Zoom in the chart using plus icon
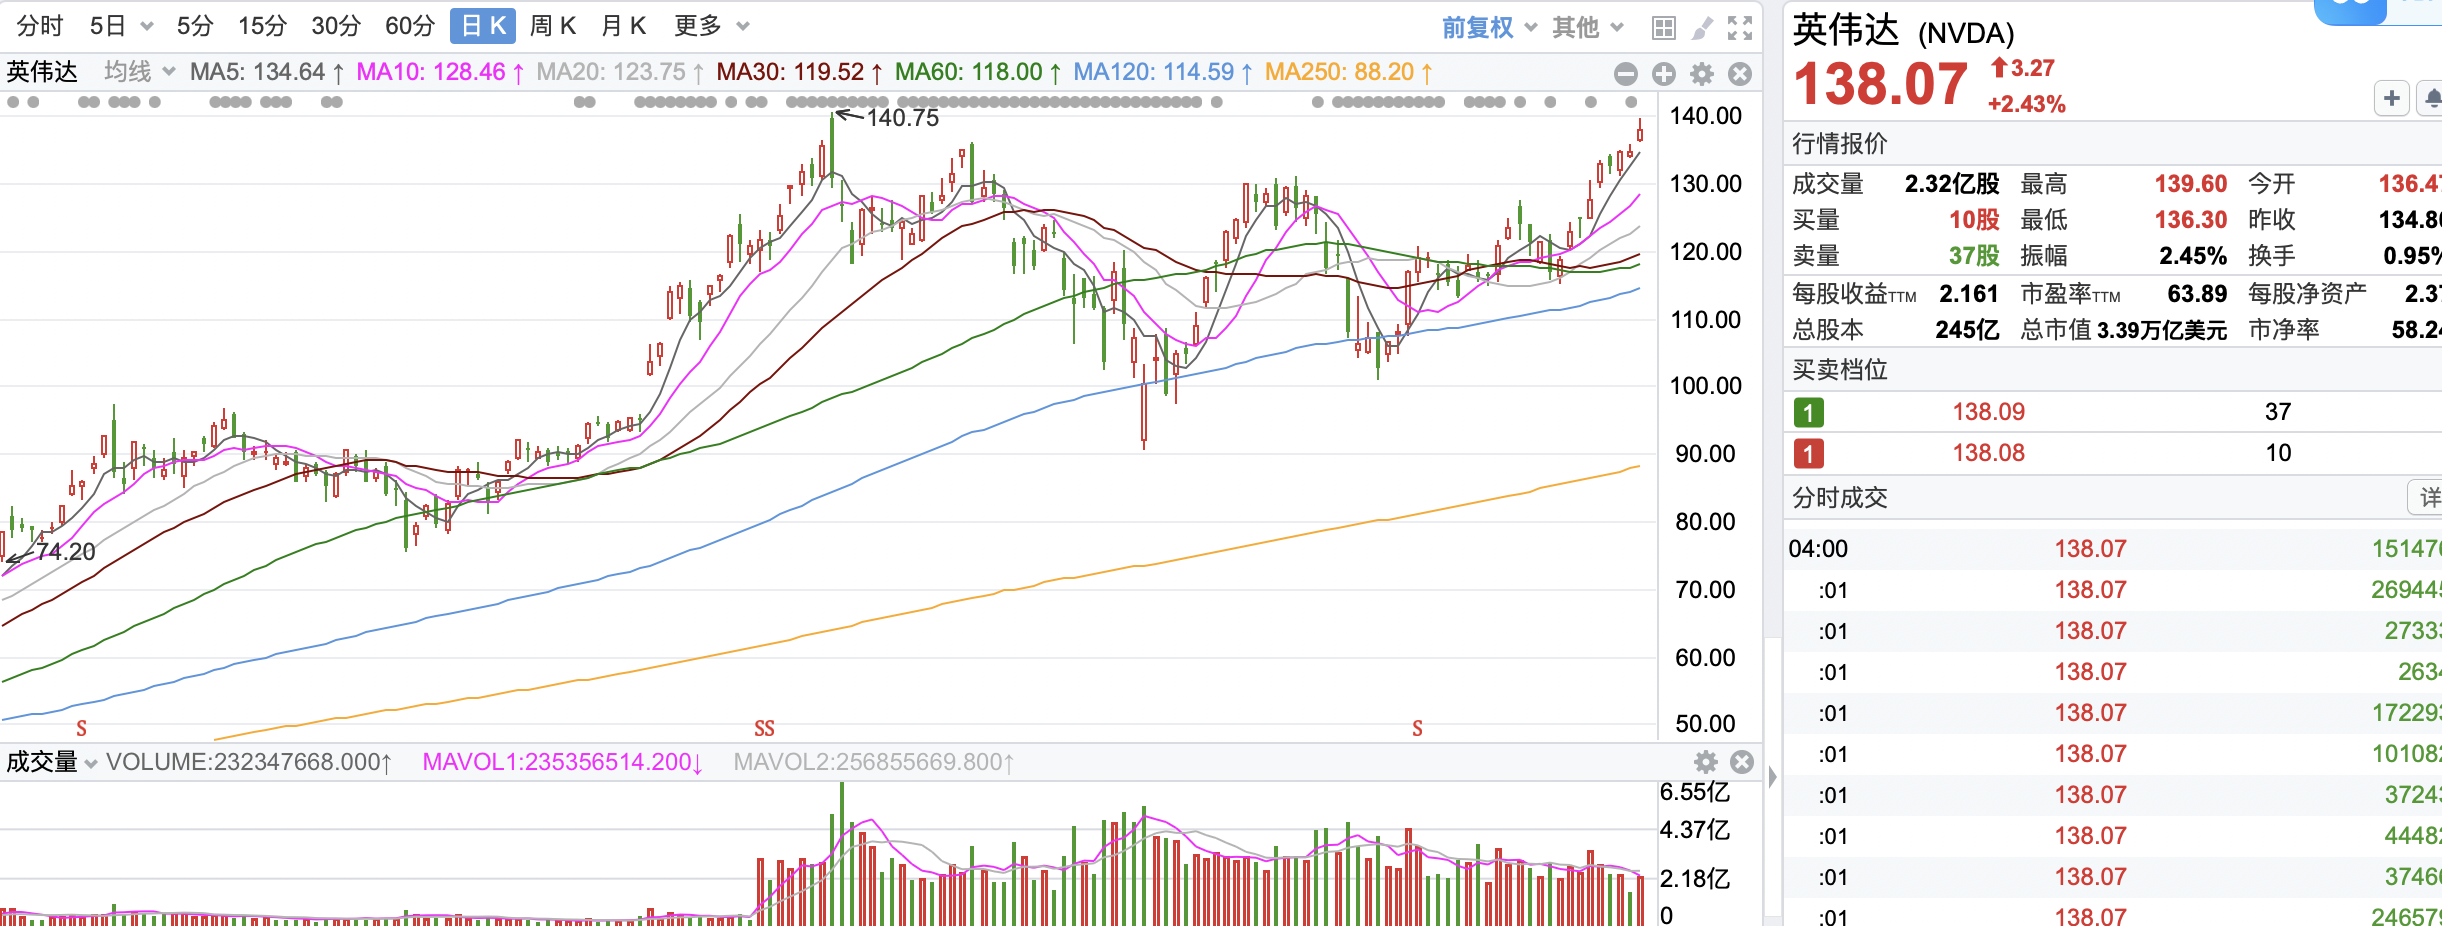This screenshot has width=2442, height=926. [1663, 73]
